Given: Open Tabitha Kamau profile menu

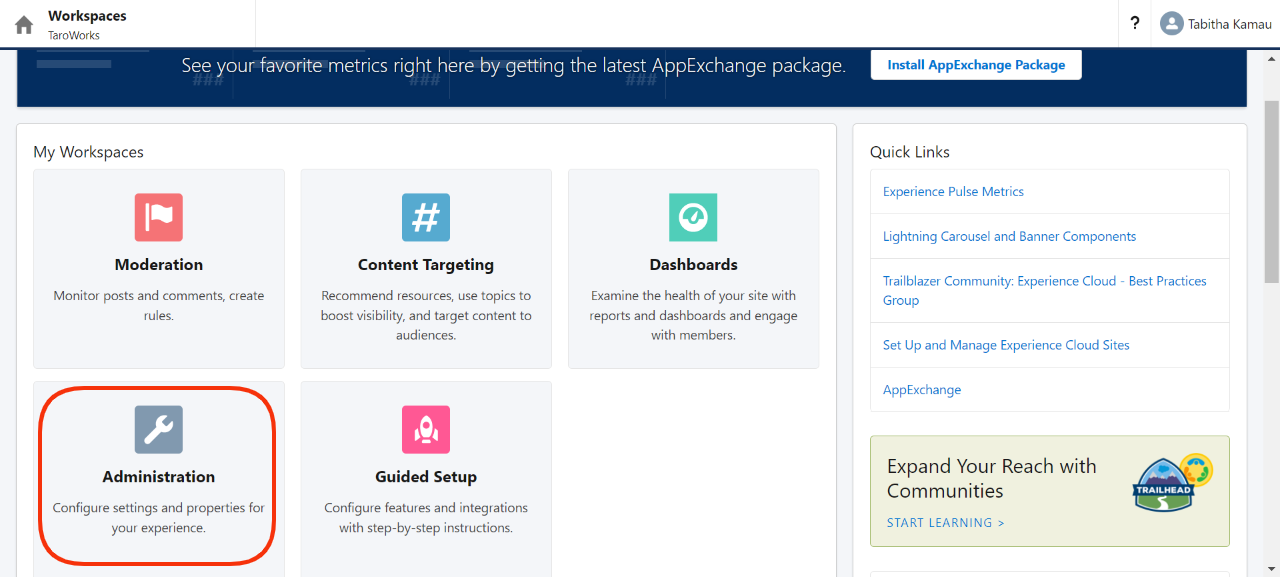Looking at the screenshot, I should (1216, 24).
